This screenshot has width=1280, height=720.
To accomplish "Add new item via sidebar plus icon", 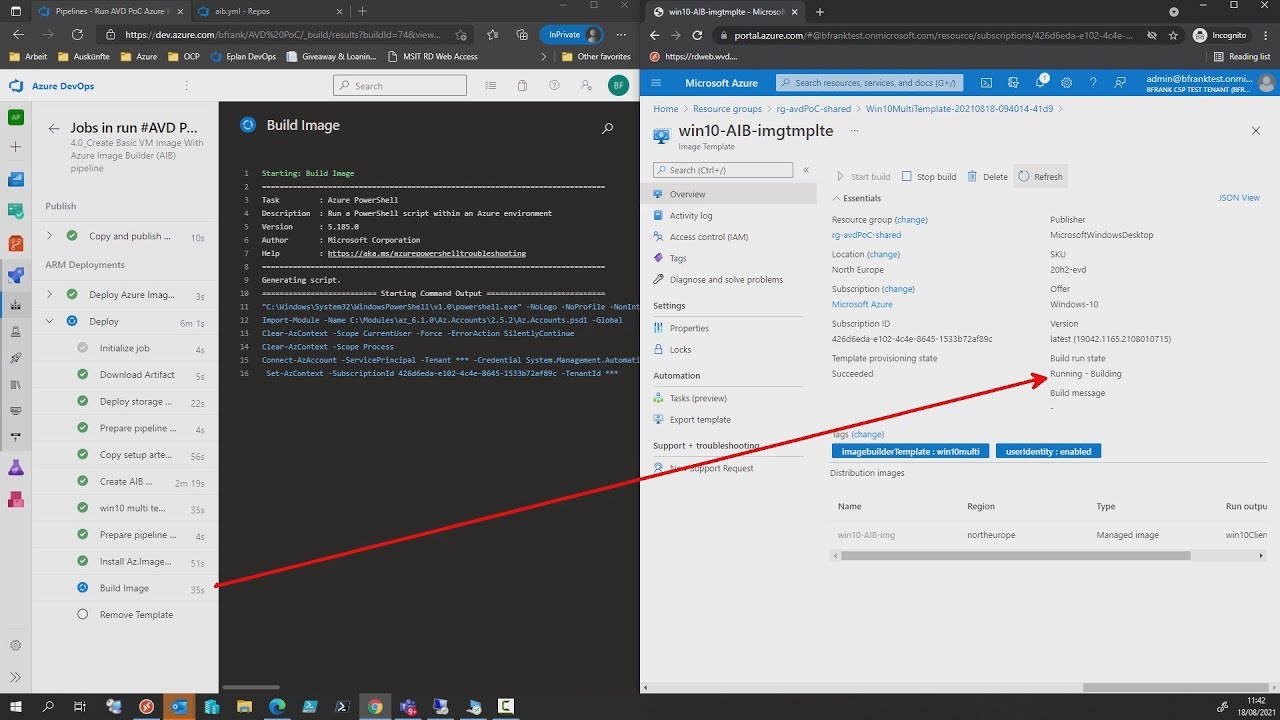I will [x=16, y=147].
